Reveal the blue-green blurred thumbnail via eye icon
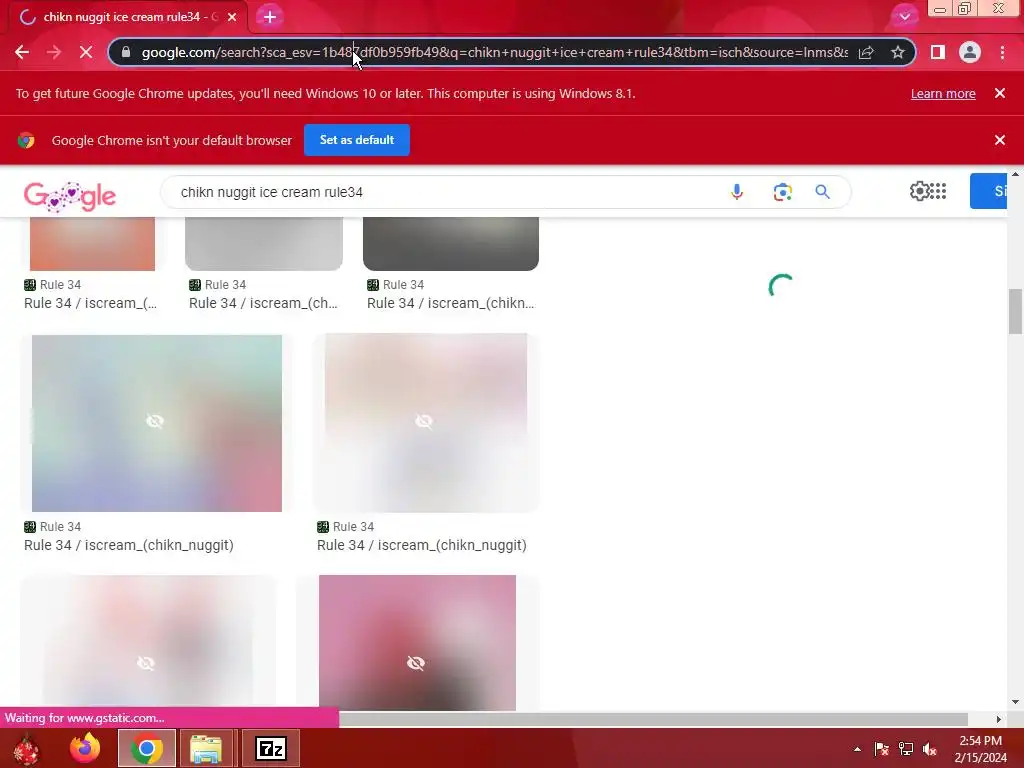Screen dimensions: 1024x768 pos(155,421)
